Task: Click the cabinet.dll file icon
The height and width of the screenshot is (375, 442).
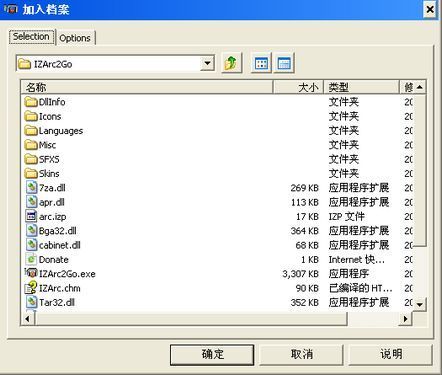Action: 31,245
